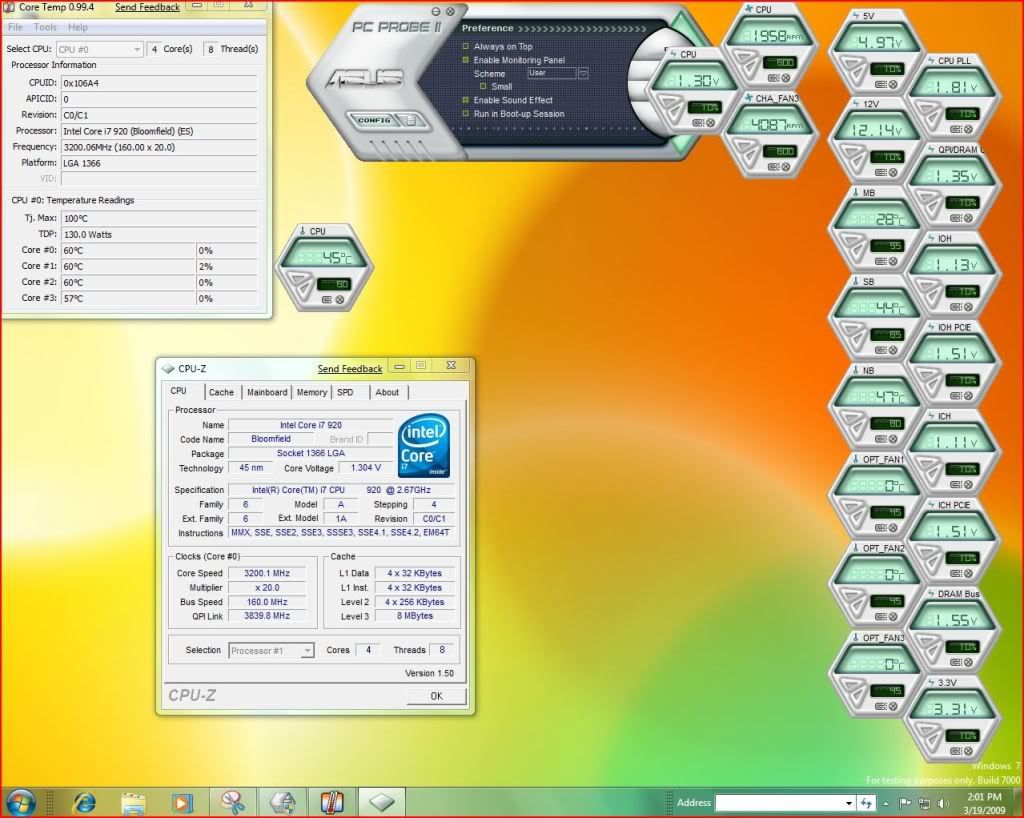Image resolution: width=1024 pixels, height=818 pixels.
Task: Open the SPD tab in CPU-Z
Action: 345,392
